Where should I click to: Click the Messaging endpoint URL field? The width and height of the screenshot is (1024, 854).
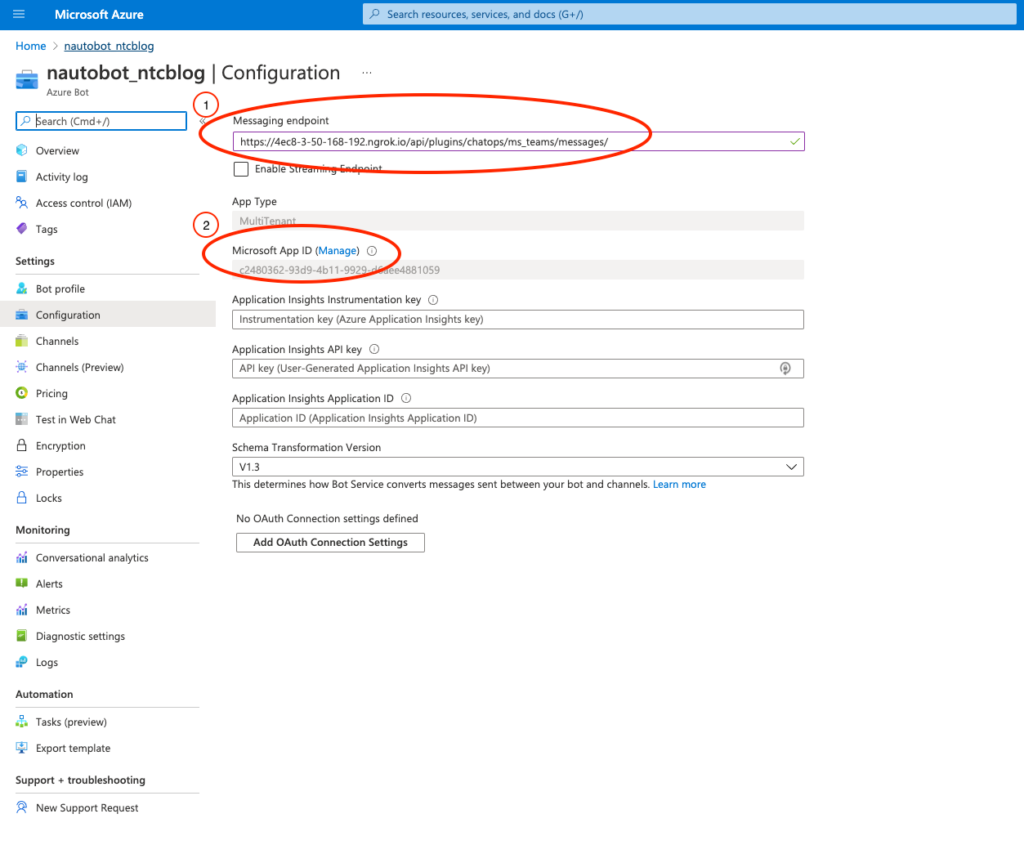pyautogui.click(x=519, y=142)
